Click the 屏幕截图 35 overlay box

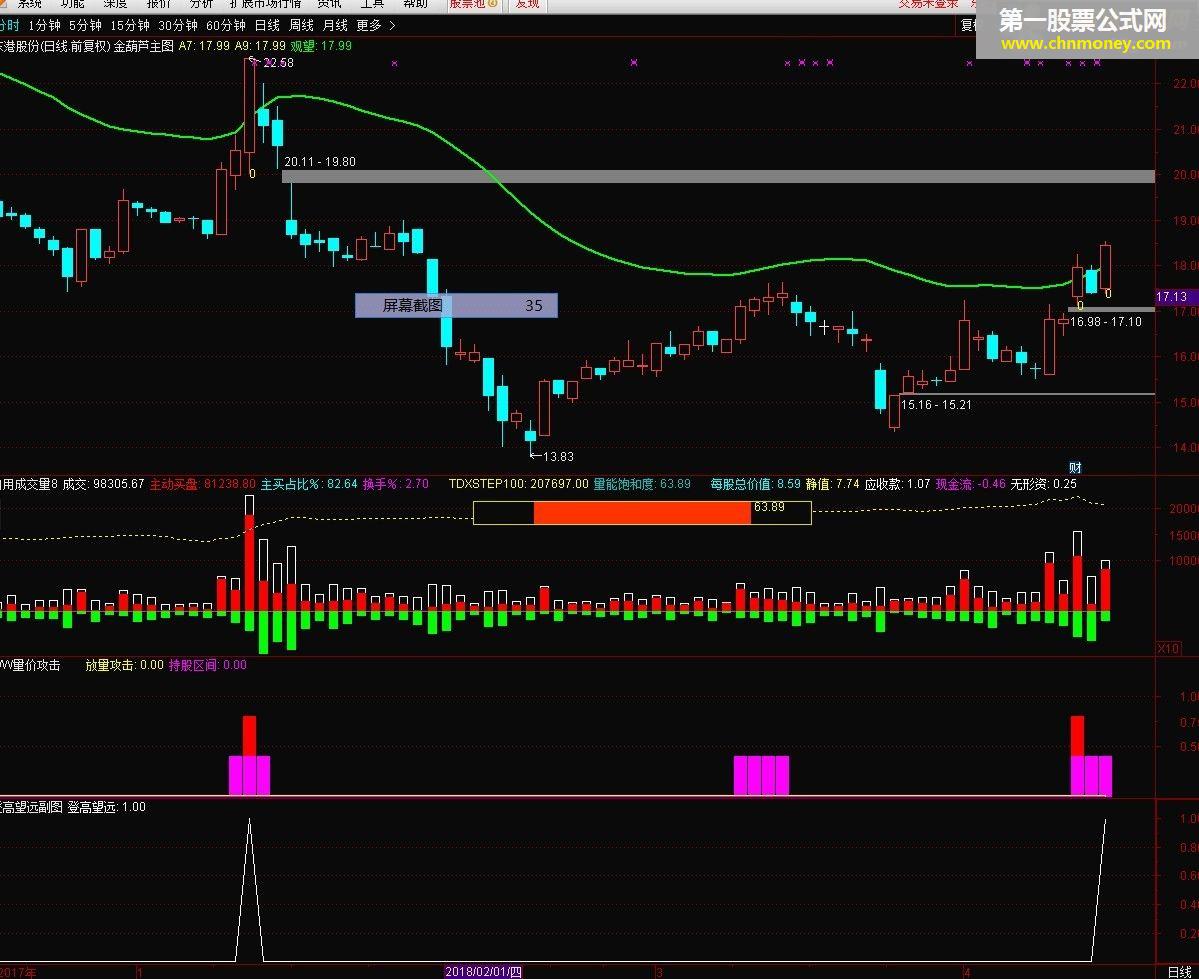[457, 305]
